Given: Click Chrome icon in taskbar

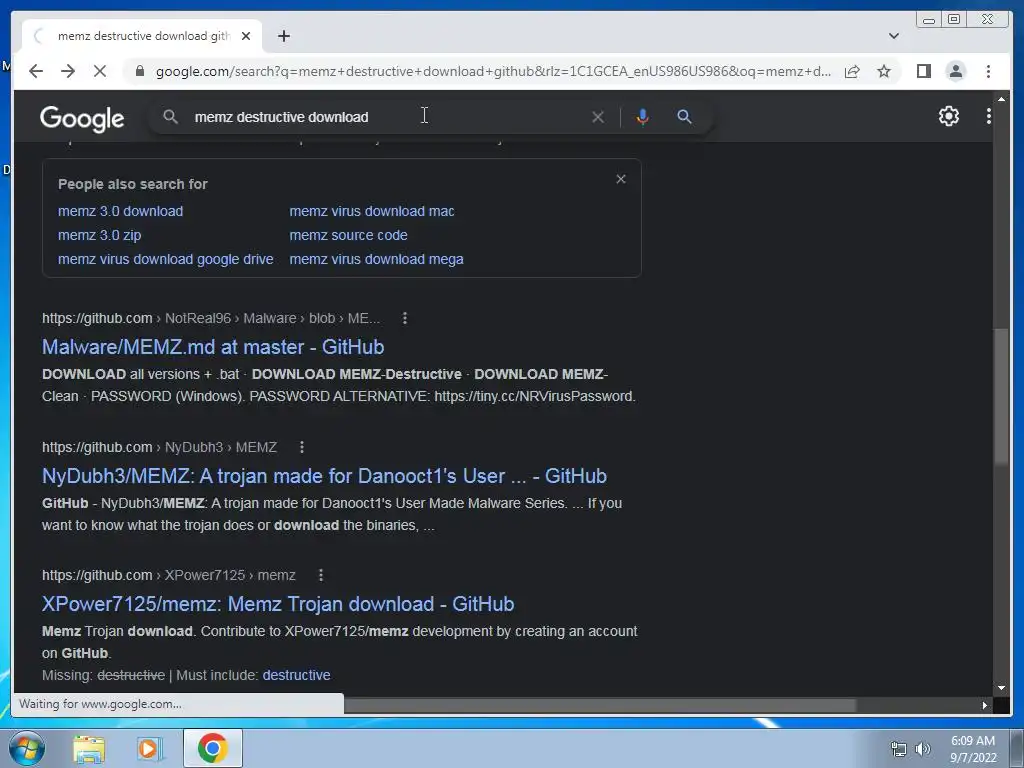Looking at the screenshot, I should [x=212, y=748].
